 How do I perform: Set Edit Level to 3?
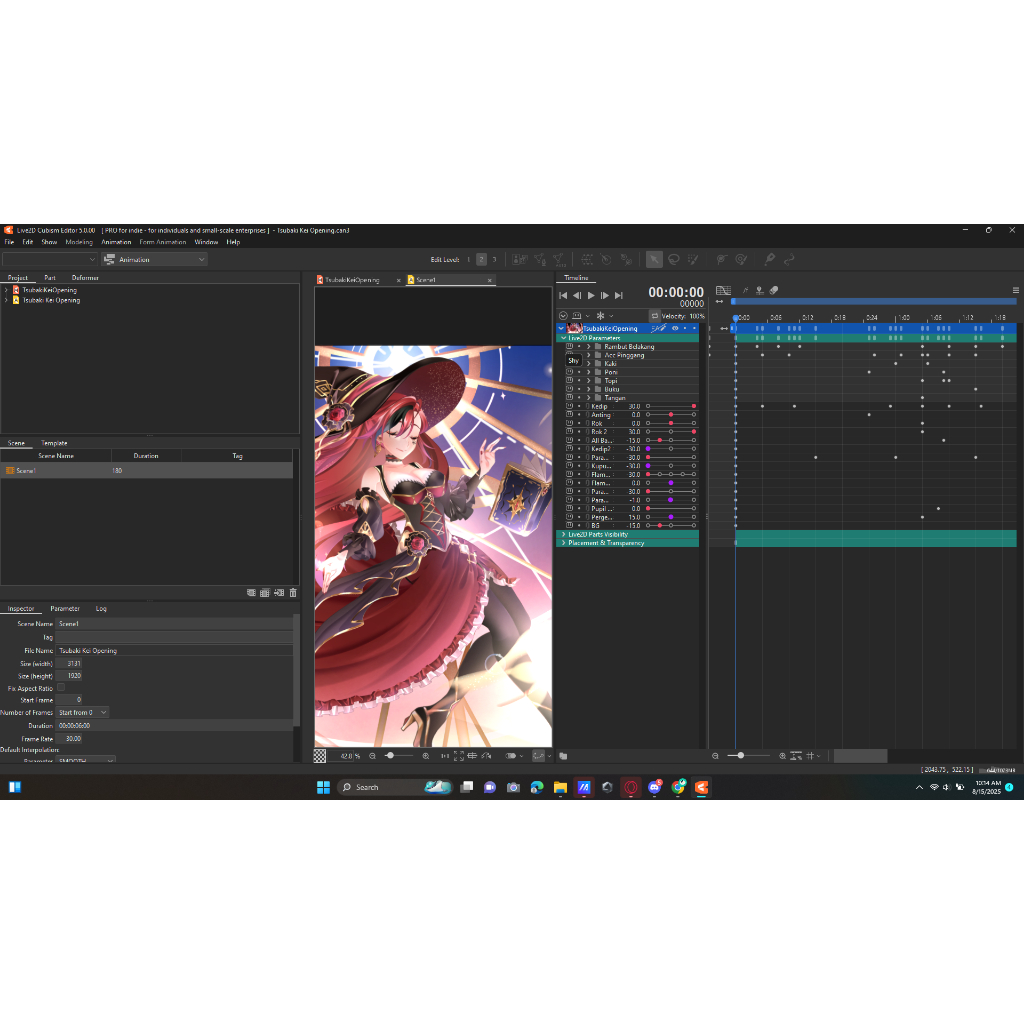(x=494, y=259)
